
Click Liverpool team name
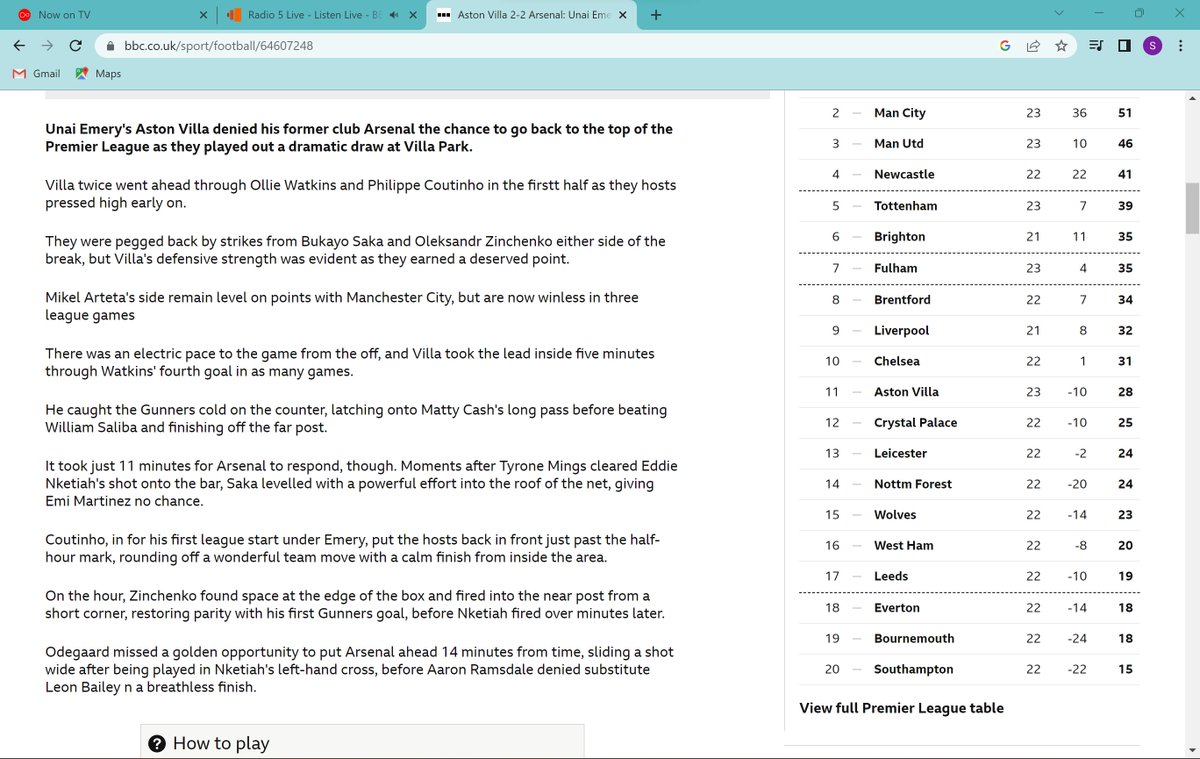[902, 330]
